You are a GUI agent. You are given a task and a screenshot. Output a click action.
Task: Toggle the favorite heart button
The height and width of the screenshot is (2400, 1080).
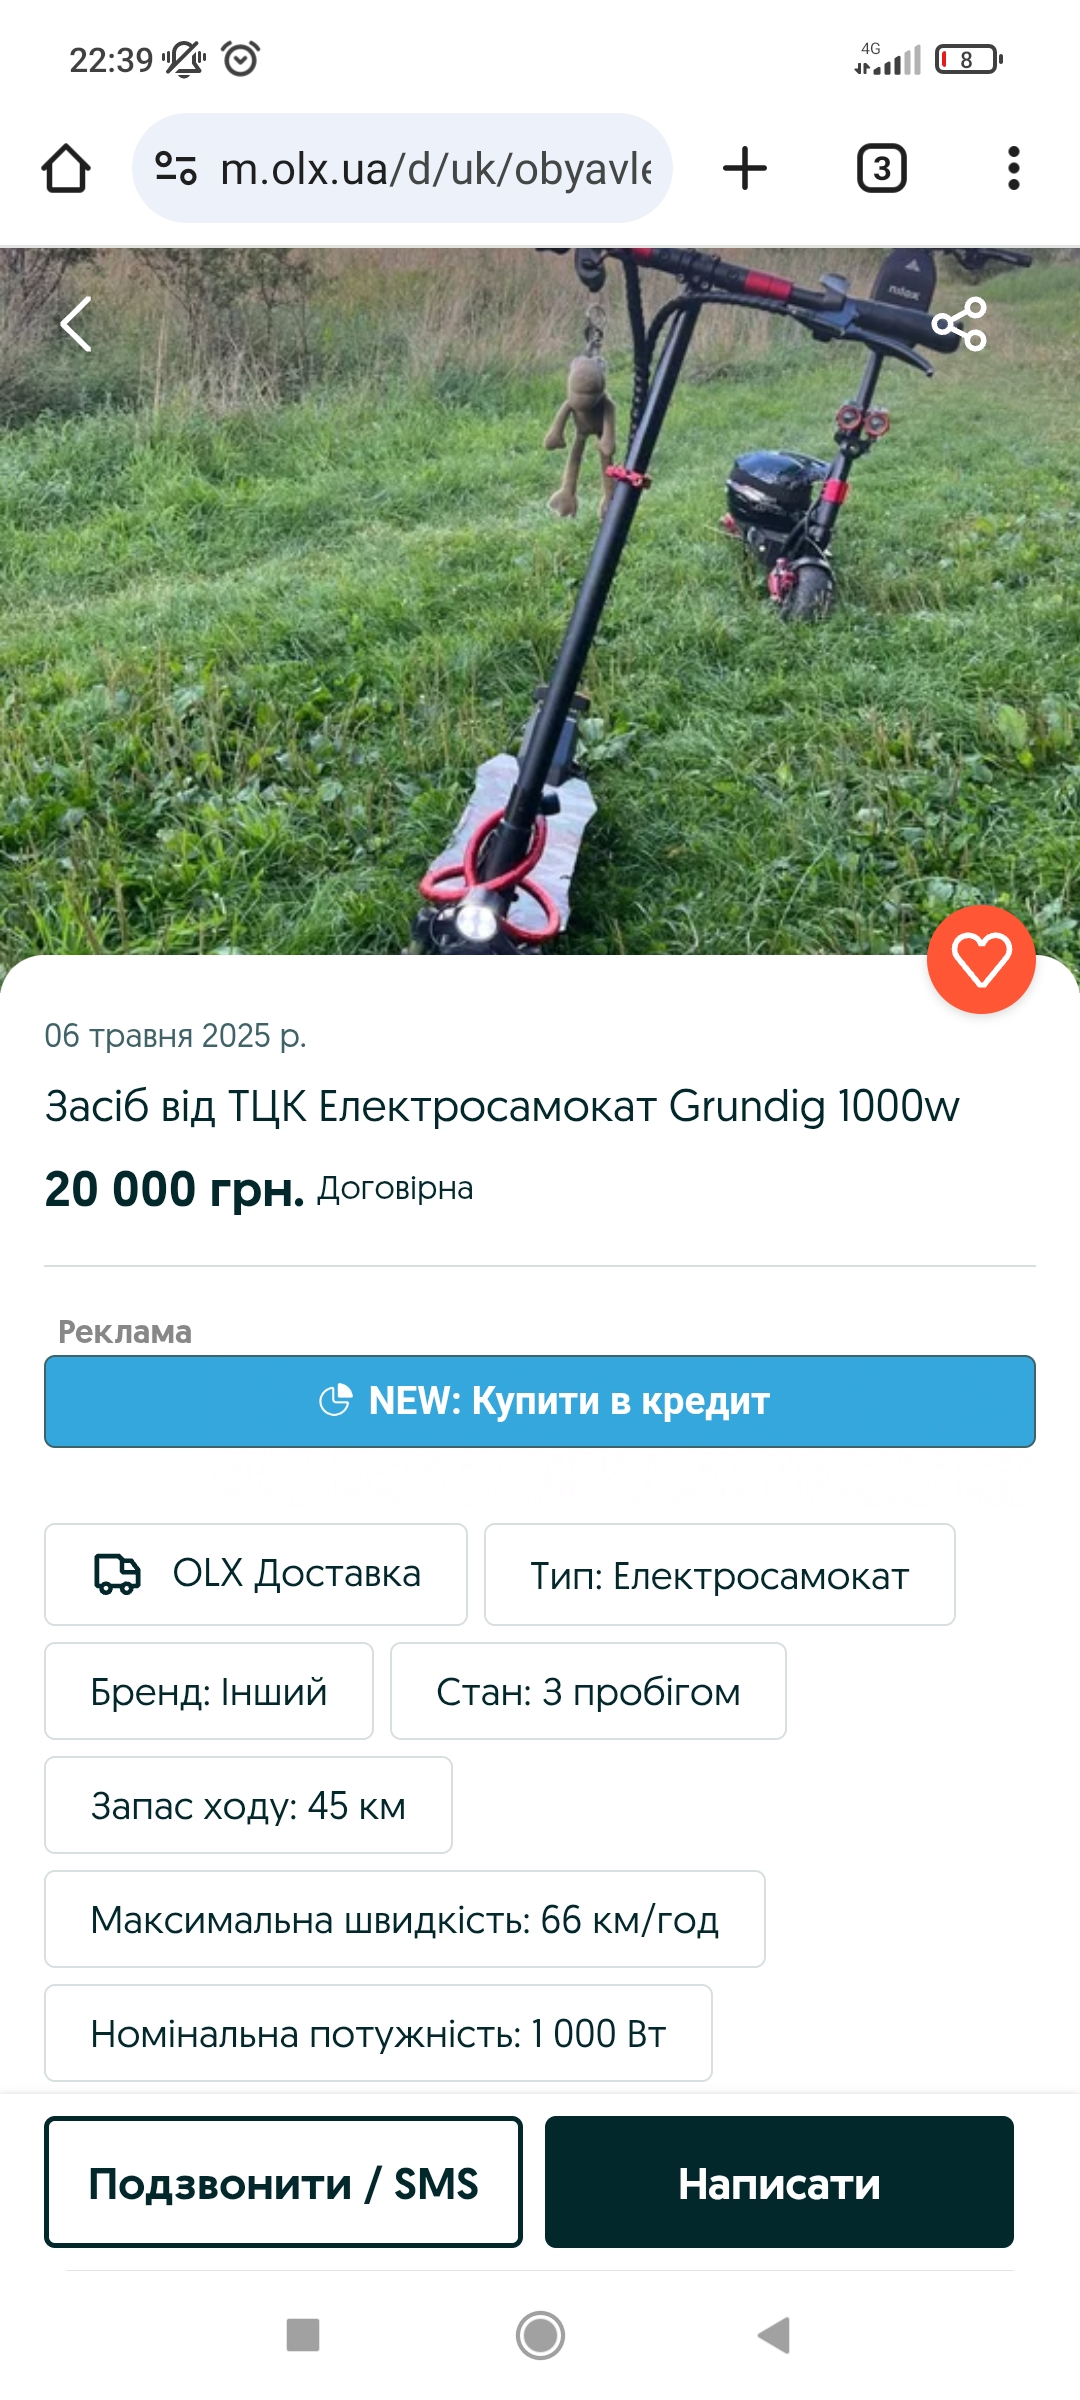[981, 960]
